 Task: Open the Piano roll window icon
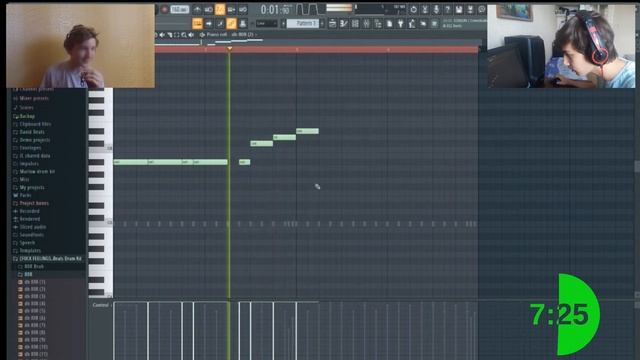coord(344,24)
